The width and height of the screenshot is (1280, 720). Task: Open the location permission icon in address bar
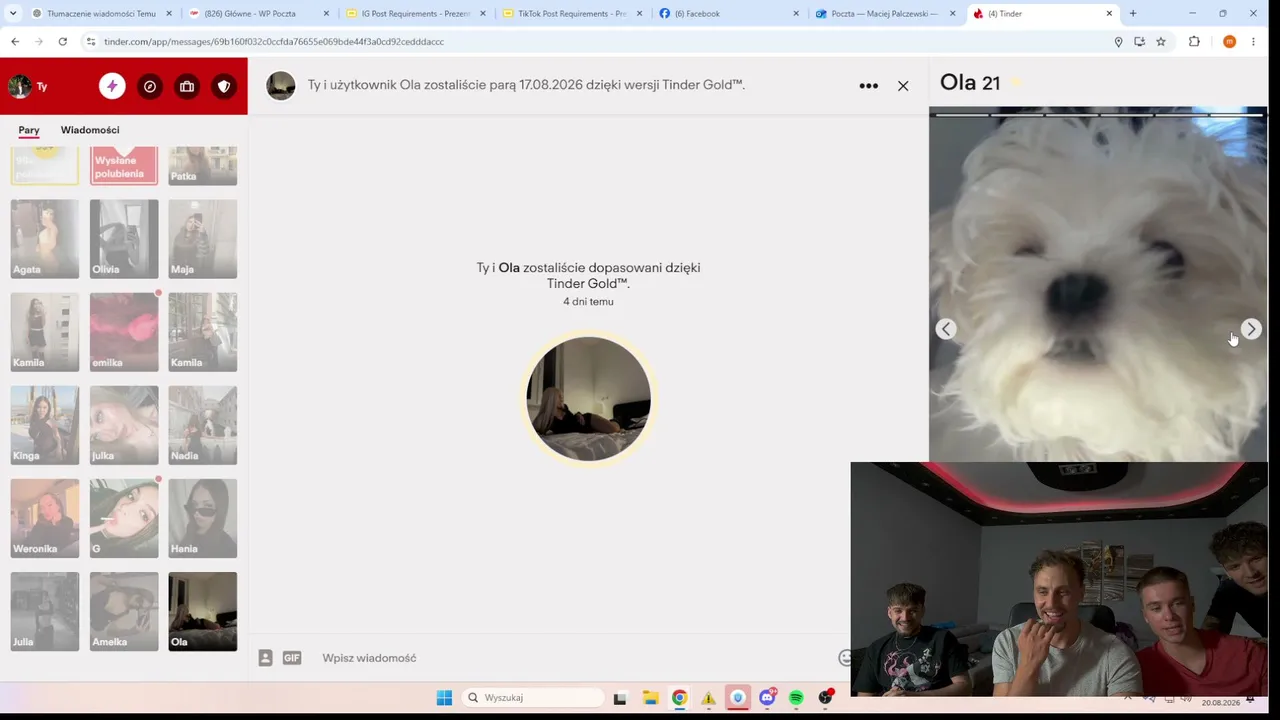click(x=1118, y=42)
